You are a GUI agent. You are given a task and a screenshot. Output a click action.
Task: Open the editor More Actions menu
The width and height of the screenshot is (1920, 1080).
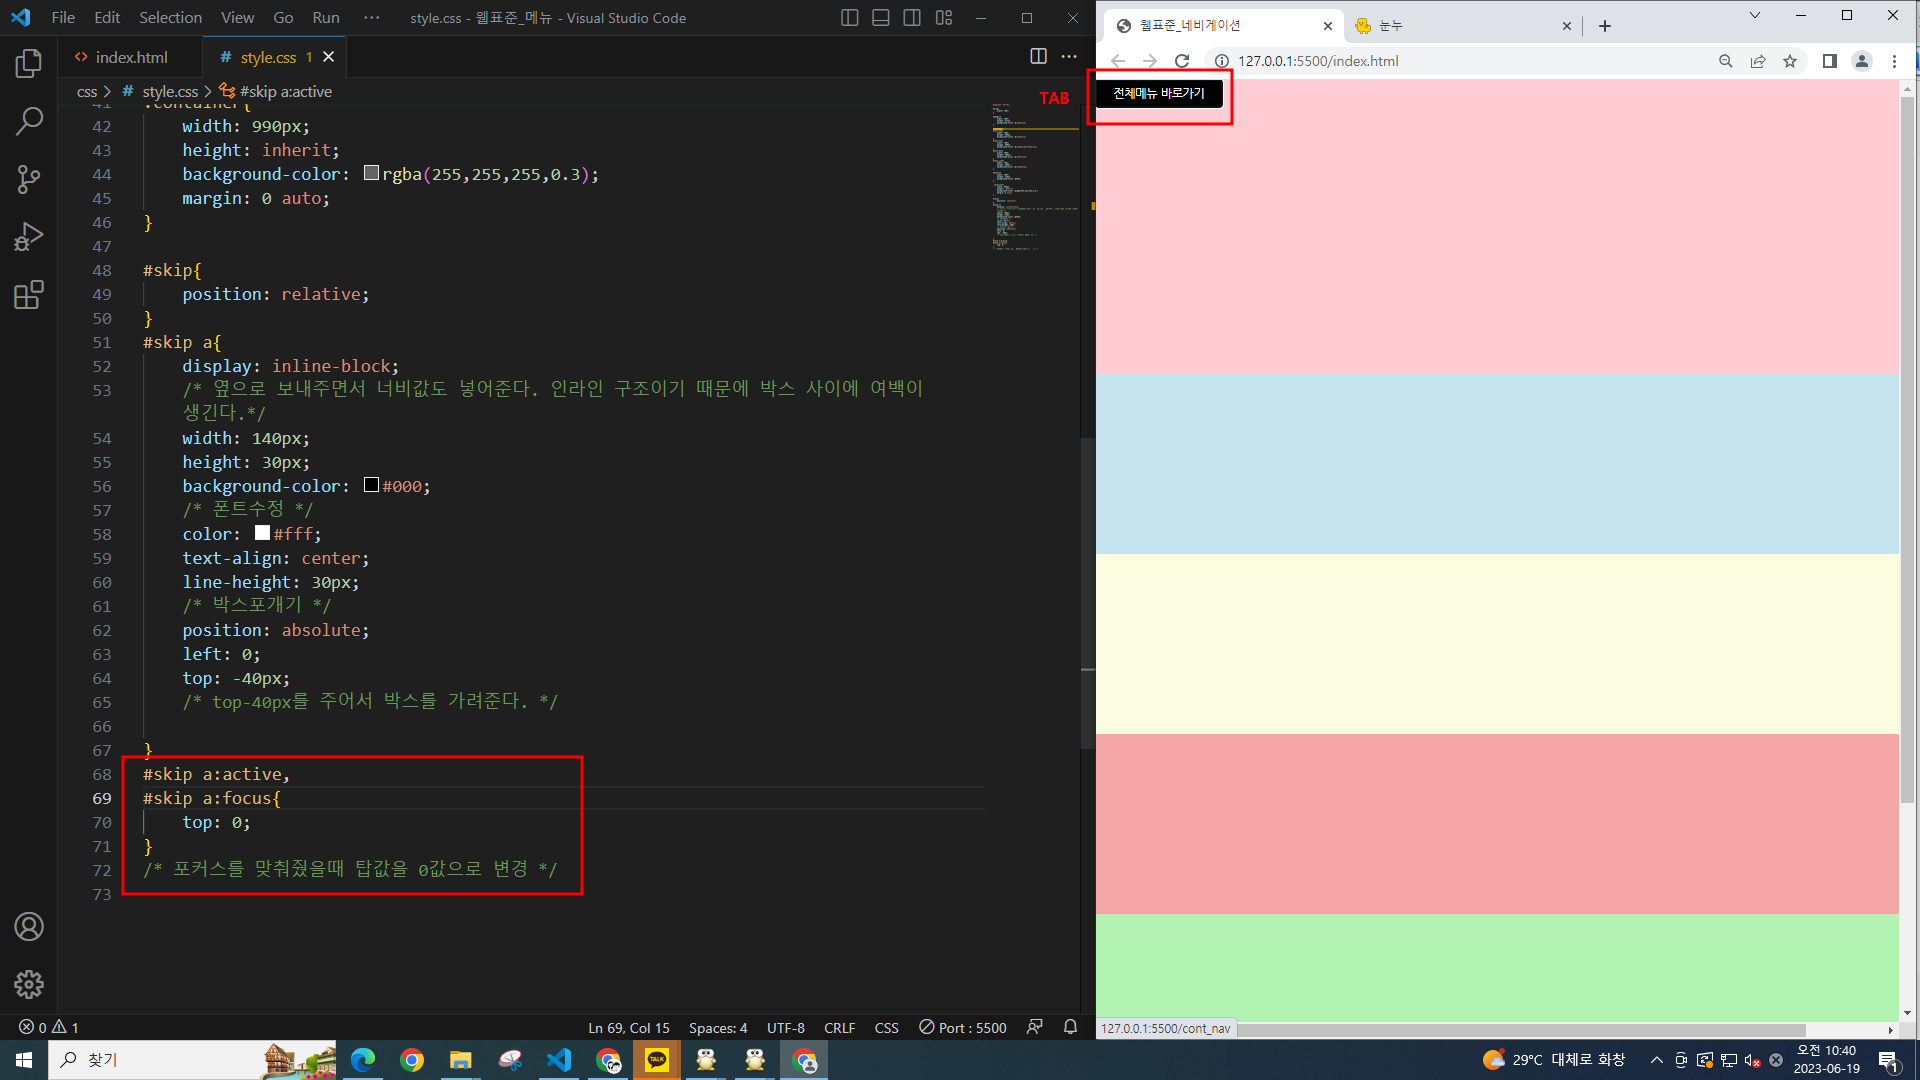tap(1069, 57)
